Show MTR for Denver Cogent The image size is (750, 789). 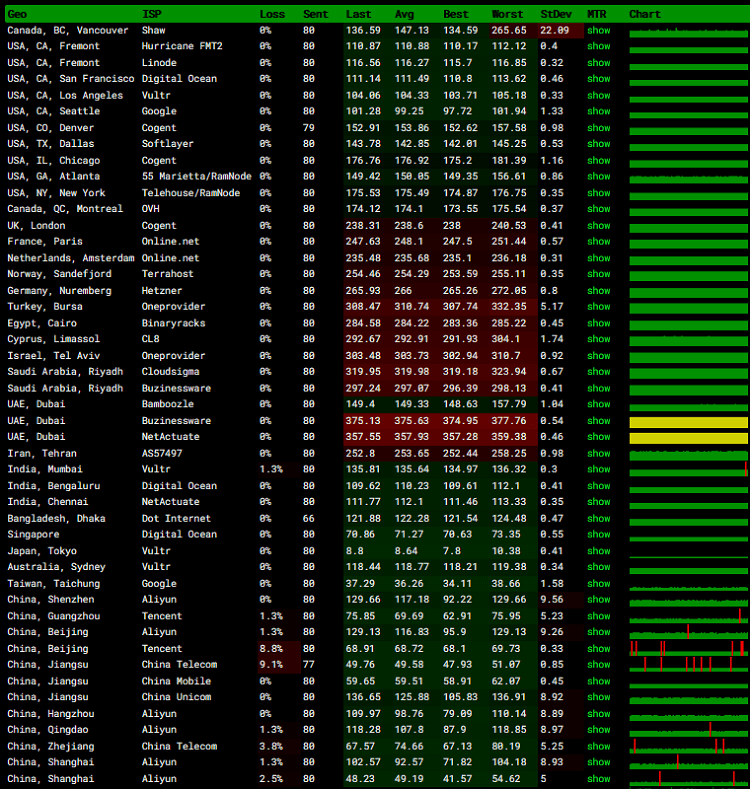point(598,128)
